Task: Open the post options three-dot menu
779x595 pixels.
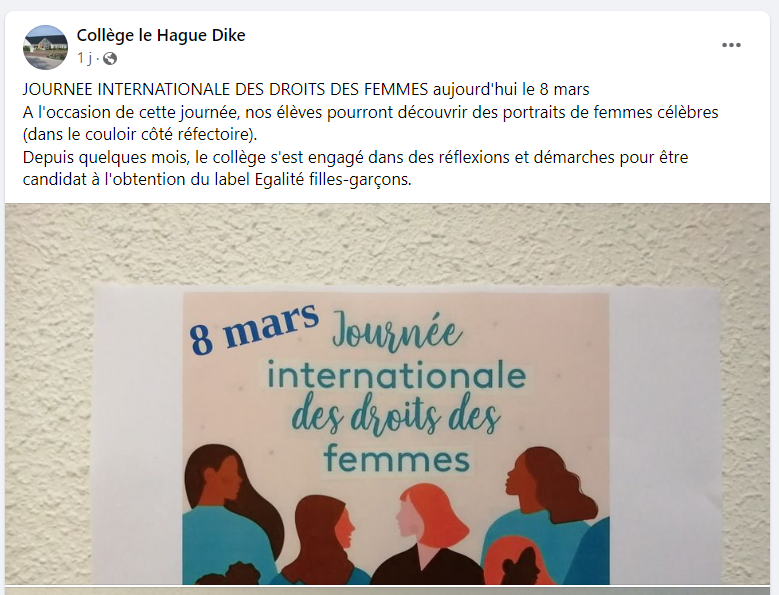Action: tap(731, 45)
